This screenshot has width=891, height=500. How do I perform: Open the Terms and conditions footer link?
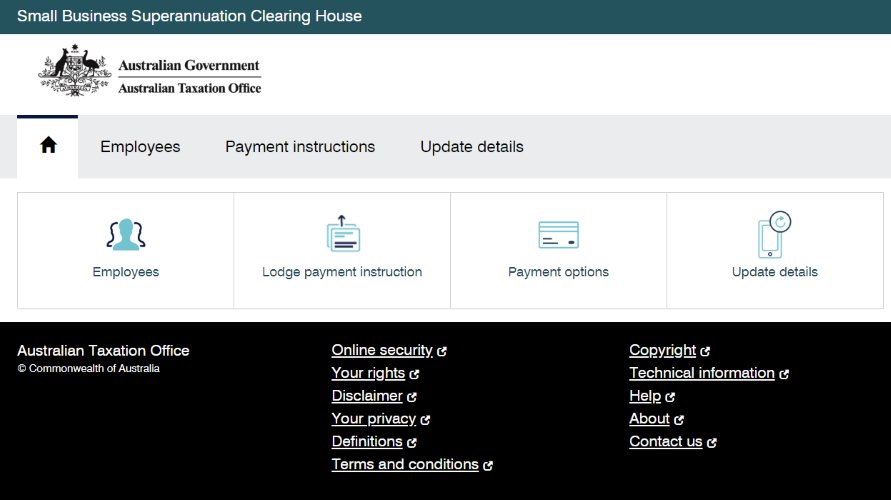tap(405, 464)
